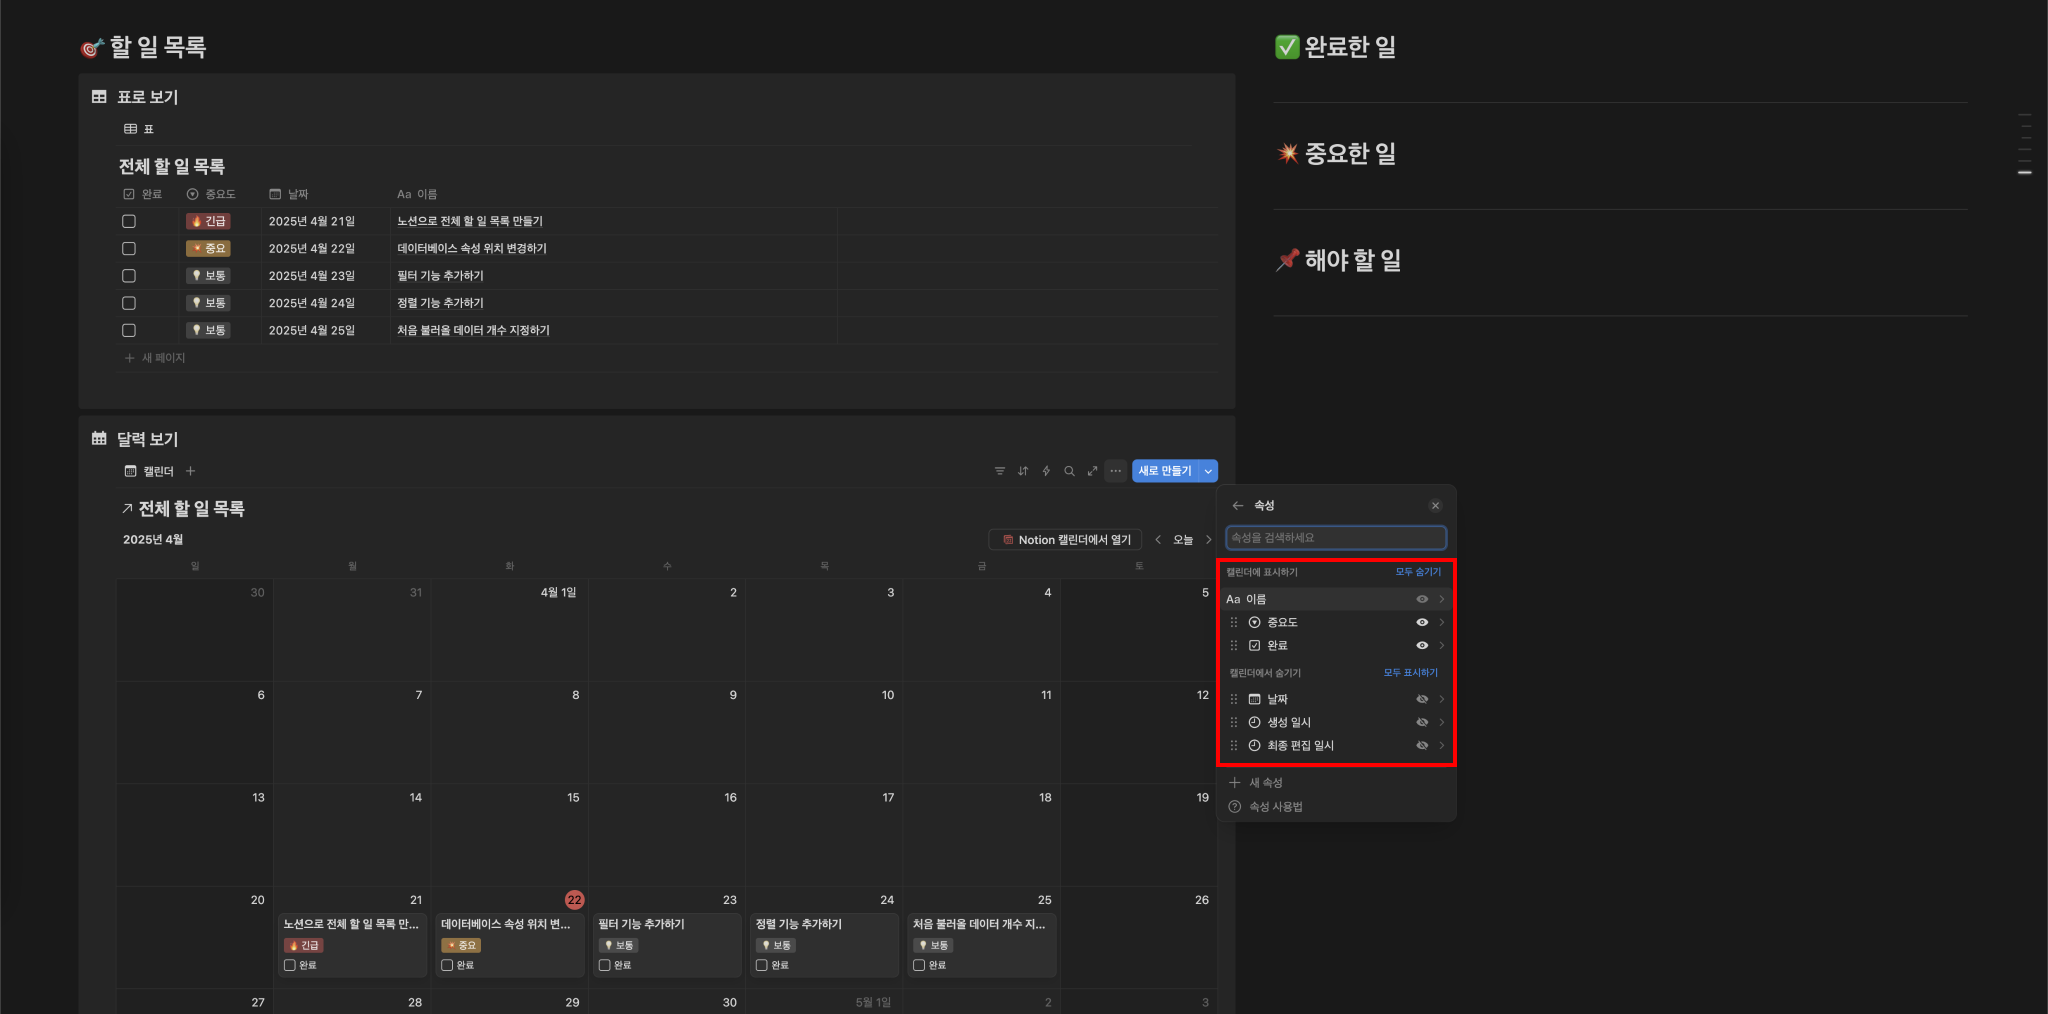Screen dimensions: 2048x1014
Task: Check 완료 for 정렬 기능 추가하기 table row
Action: pos(129,303)
